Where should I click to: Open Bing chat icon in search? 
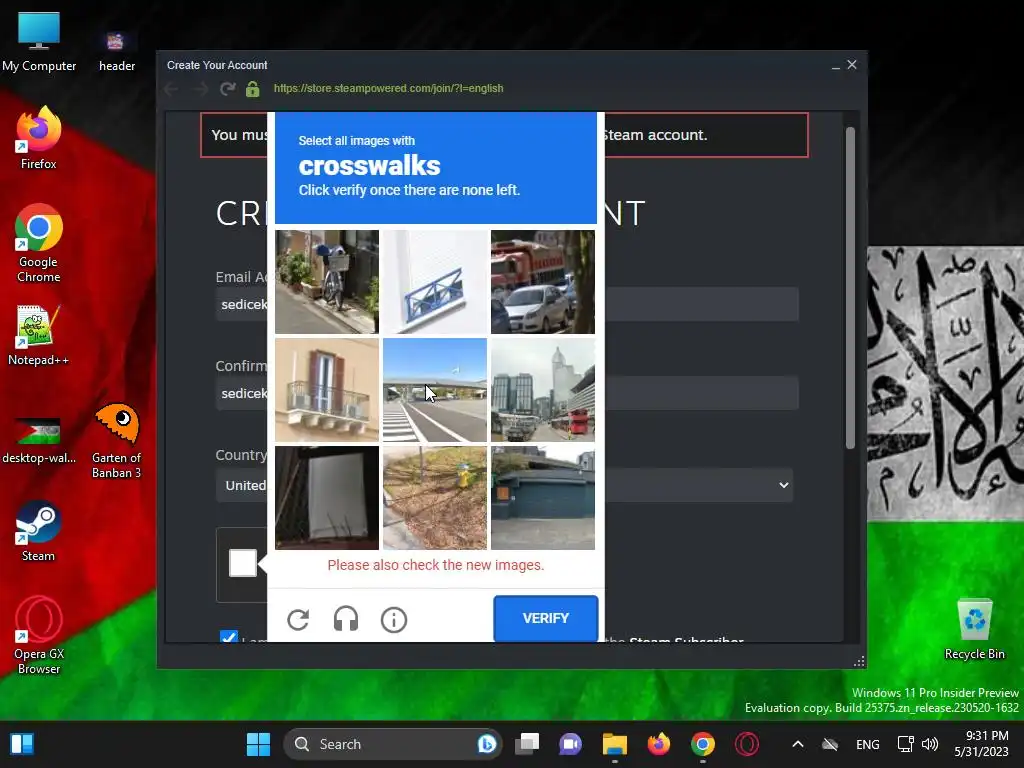[487, 744]
